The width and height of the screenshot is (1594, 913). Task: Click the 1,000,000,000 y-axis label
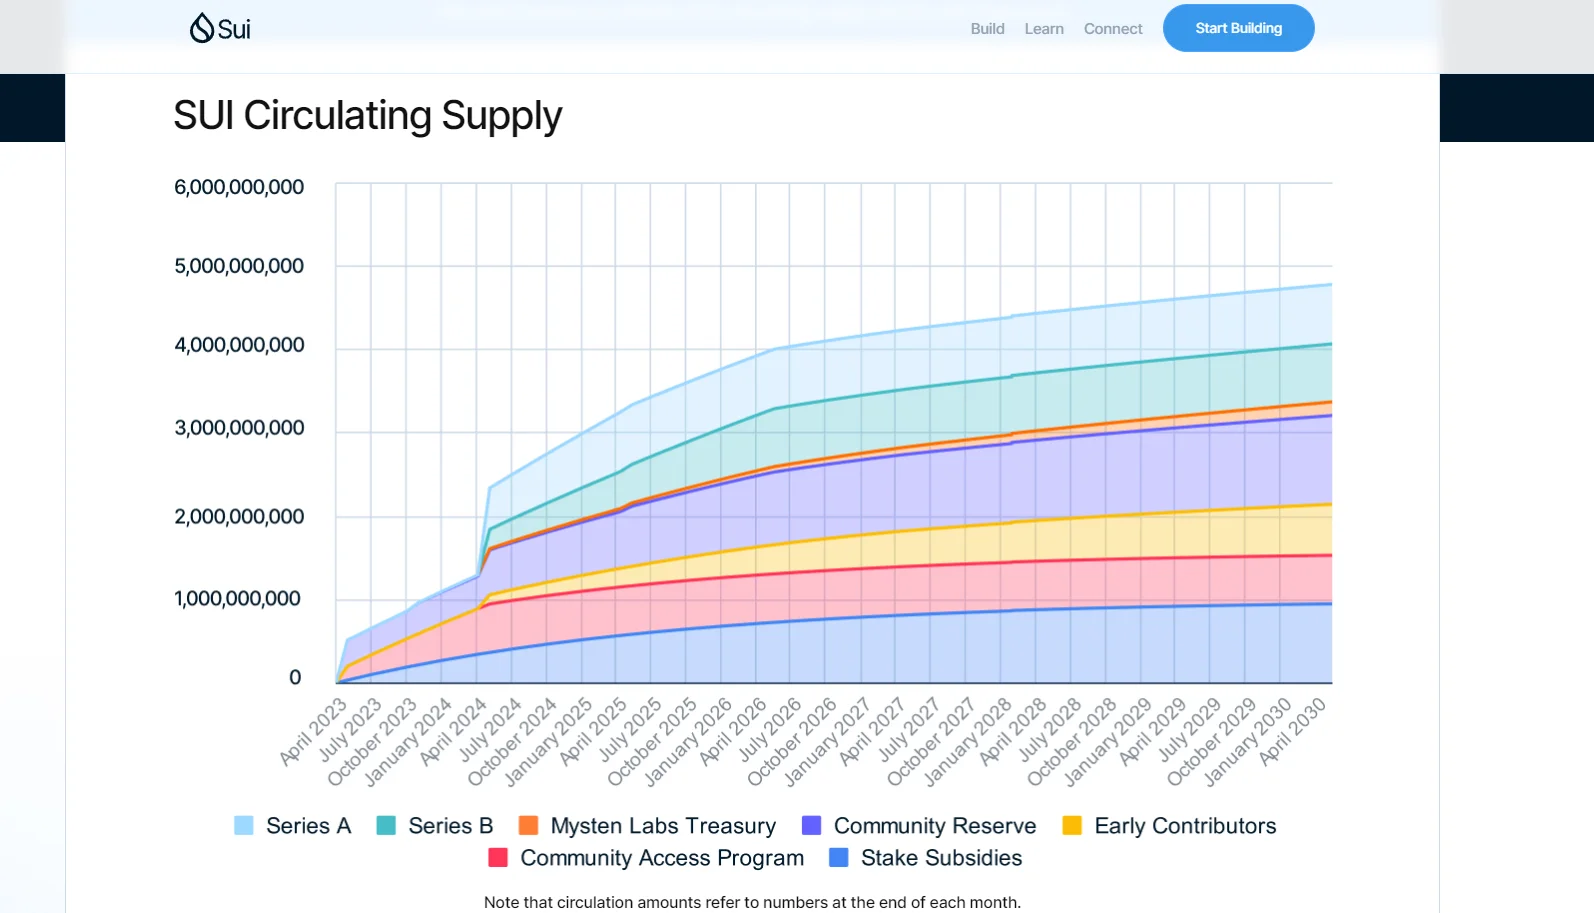pos(237,599)
